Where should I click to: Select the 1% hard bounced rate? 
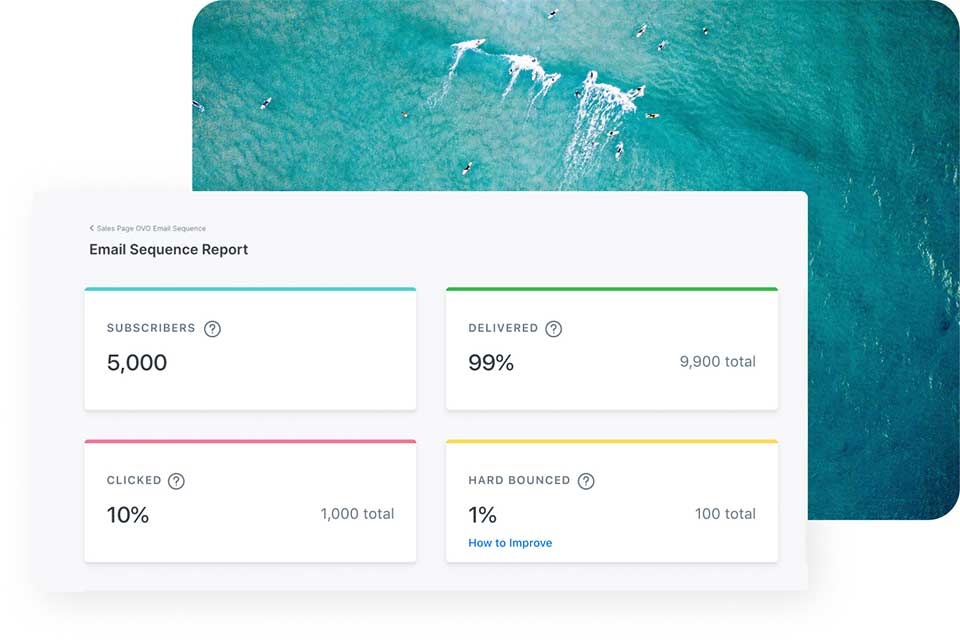pos(482,515)
